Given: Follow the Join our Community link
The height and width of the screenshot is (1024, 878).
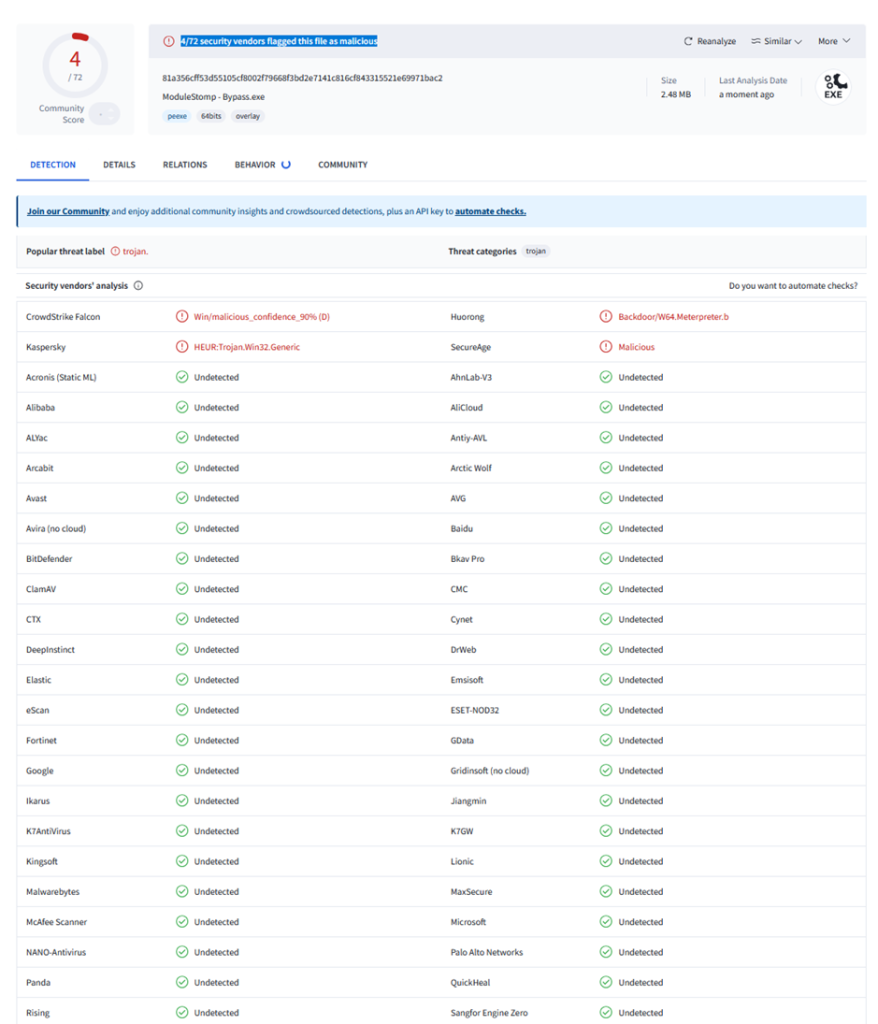Looking at the screenshot, I should point(68,212).
